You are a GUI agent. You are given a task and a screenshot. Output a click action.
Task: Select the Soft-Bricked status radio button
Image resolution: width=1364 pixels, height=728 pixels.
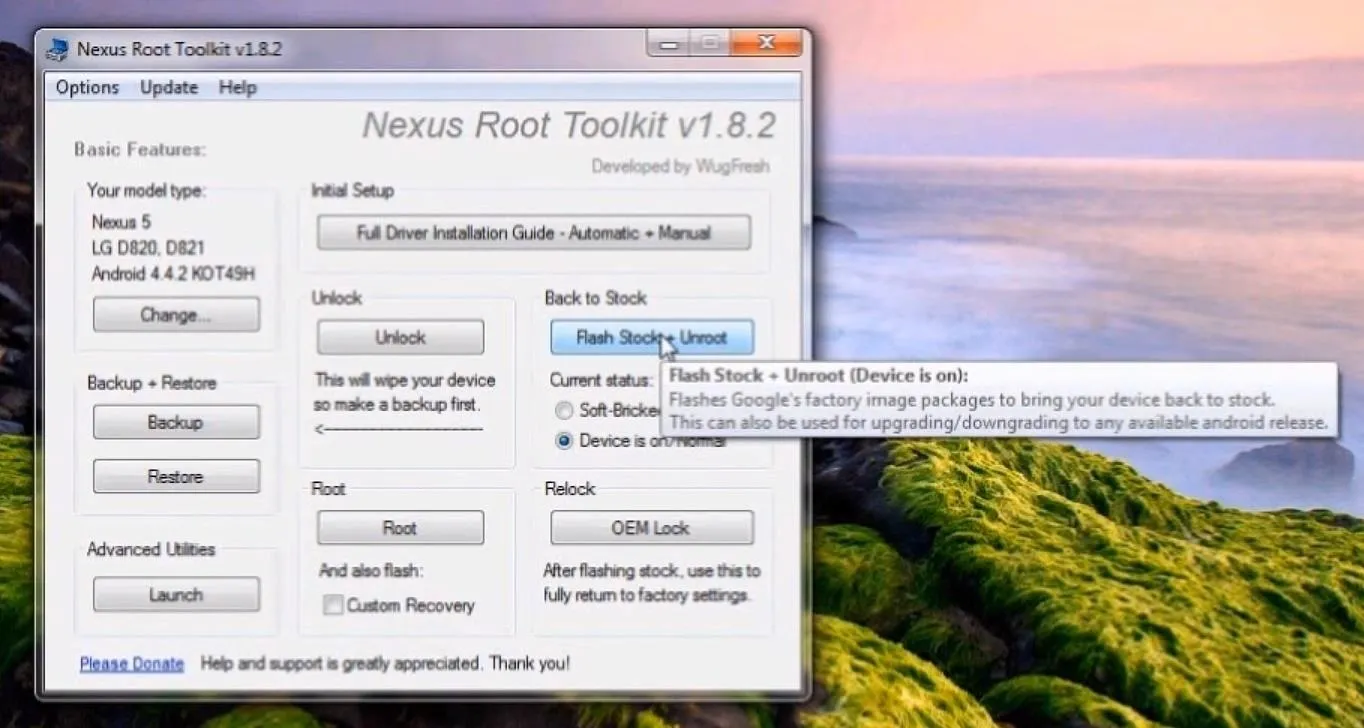click(x=563, y=410)
